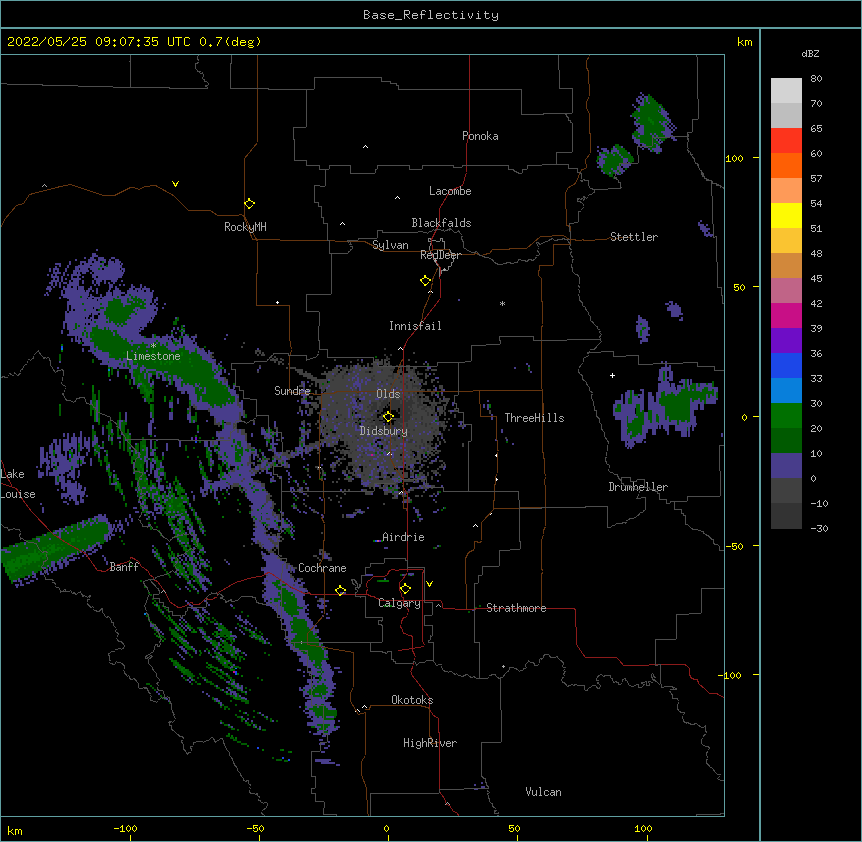Click the Banff label
Image resolution: width=862 pixels, height=842 pixels.
[x=124, y=567]
